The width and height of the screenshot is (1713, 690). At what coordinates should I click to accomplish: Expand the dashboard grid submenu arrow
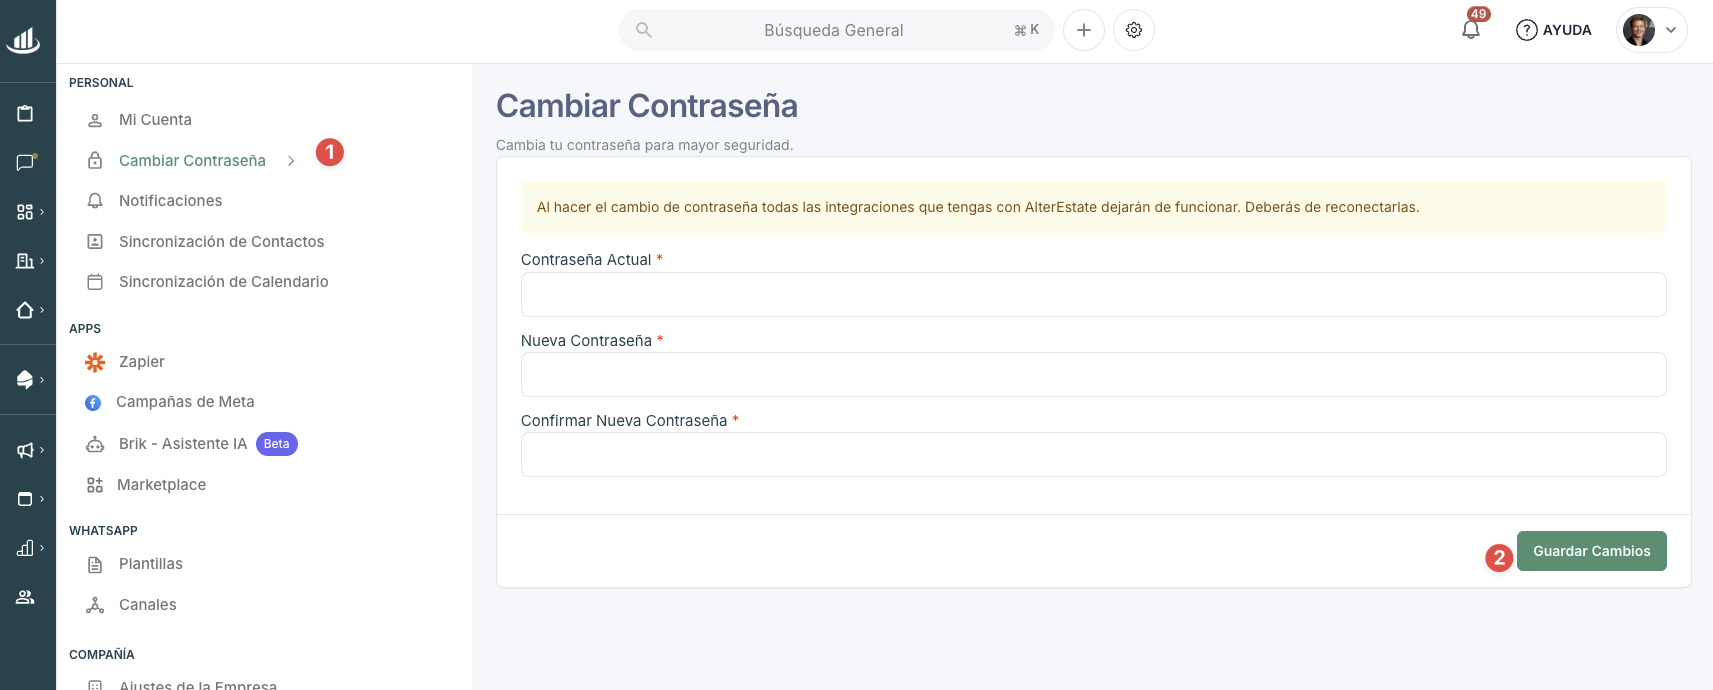(42, 212)
